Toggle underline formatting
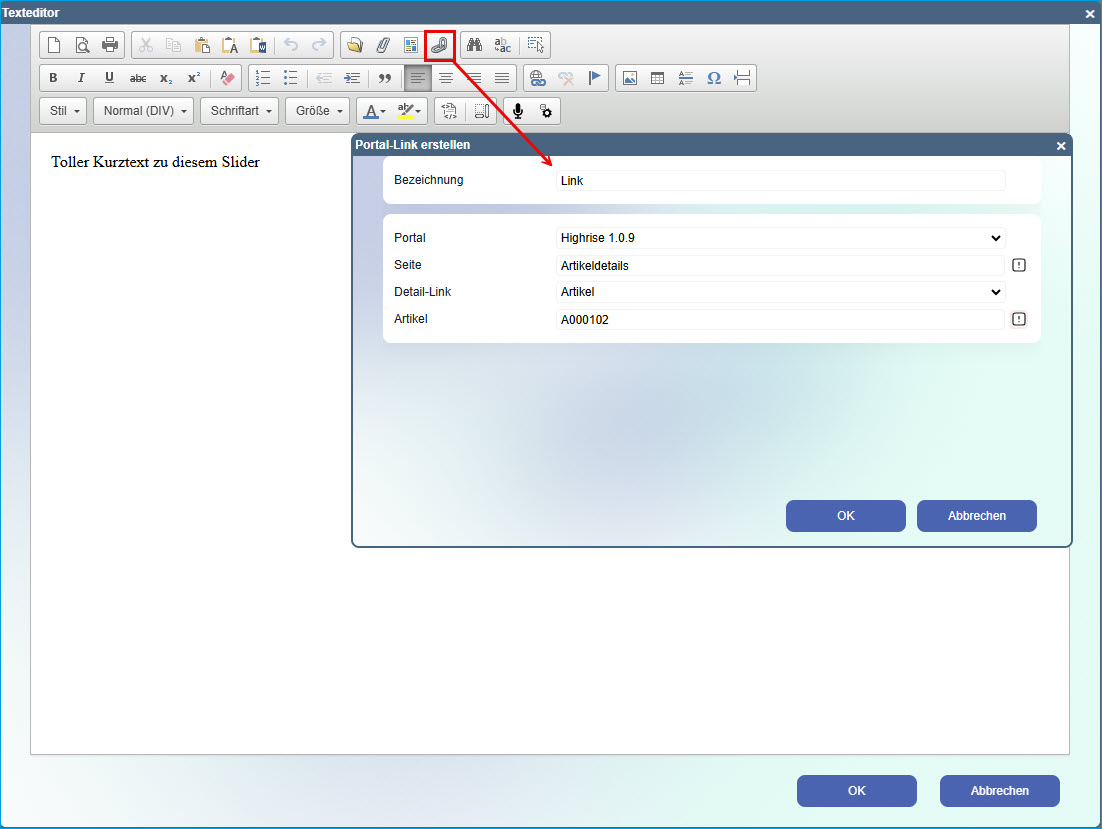The width and height of the screenshot is (1102, 829). tap(110, 78)
